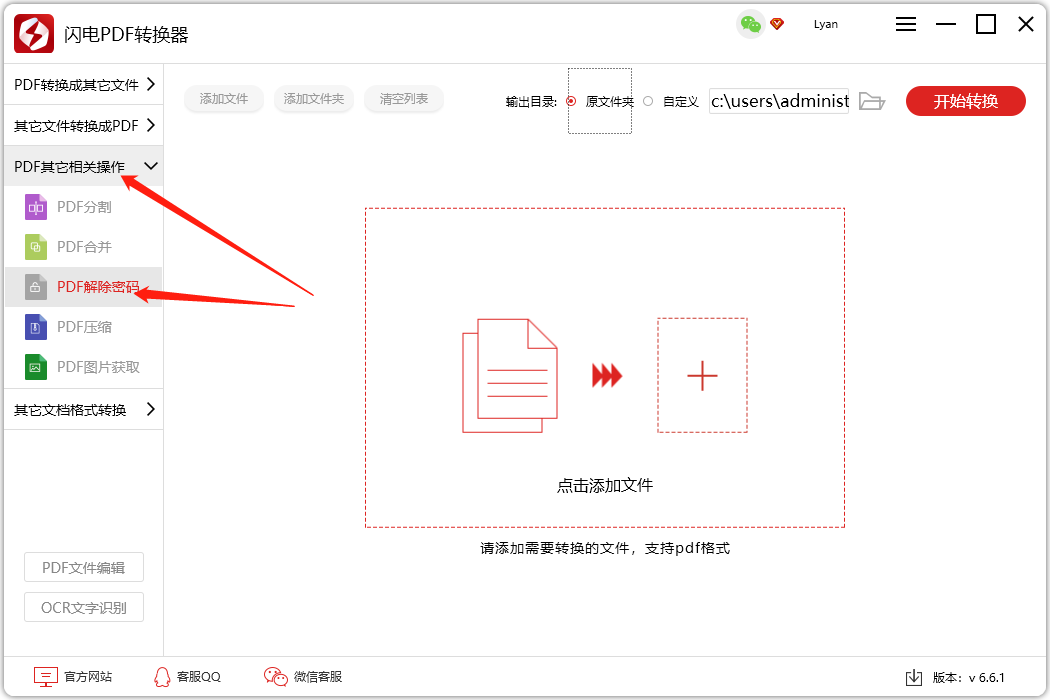Click the 版本: v 6.6.1 text
The image size is (1050, 700).
pyautogui.click(x=968, y=677)
